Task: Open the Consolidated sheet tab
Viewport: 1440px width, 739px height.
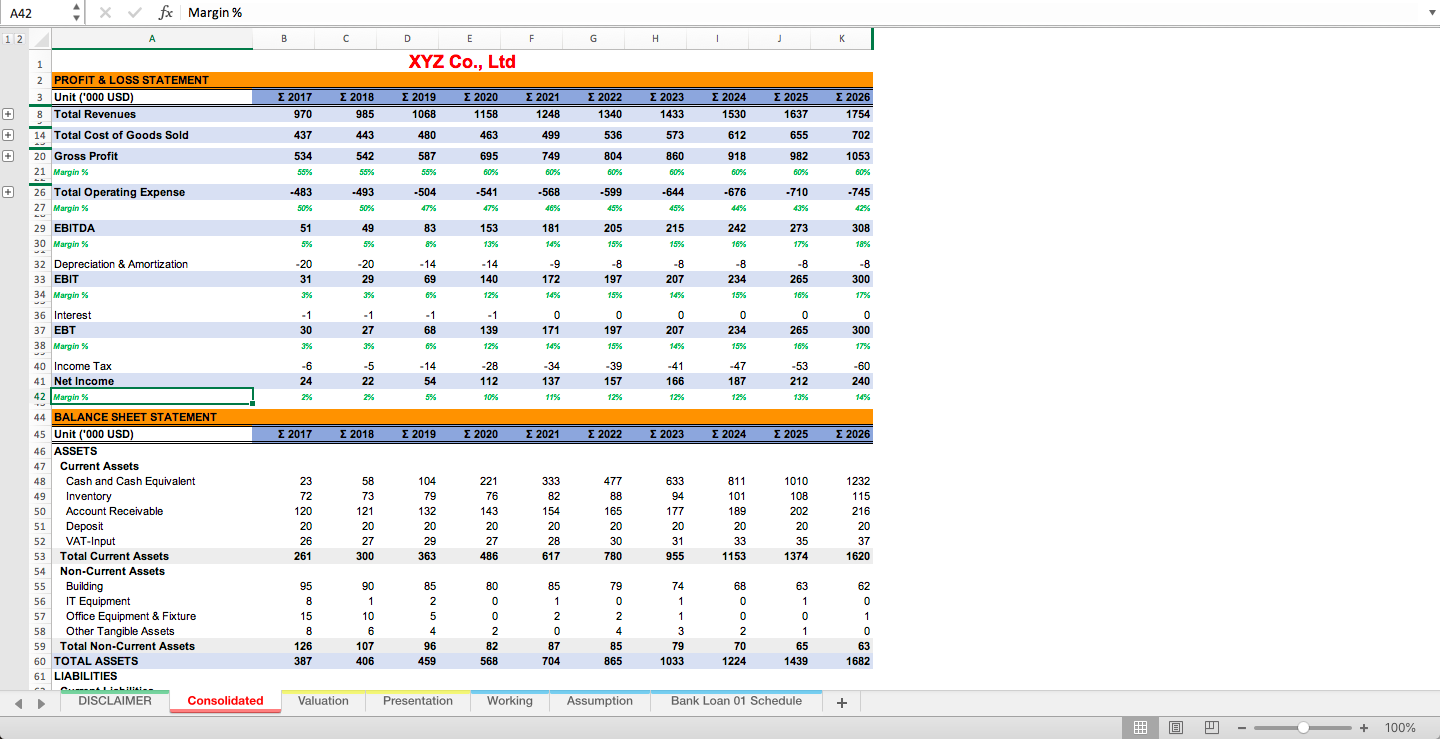Action: tap(225, 701)
